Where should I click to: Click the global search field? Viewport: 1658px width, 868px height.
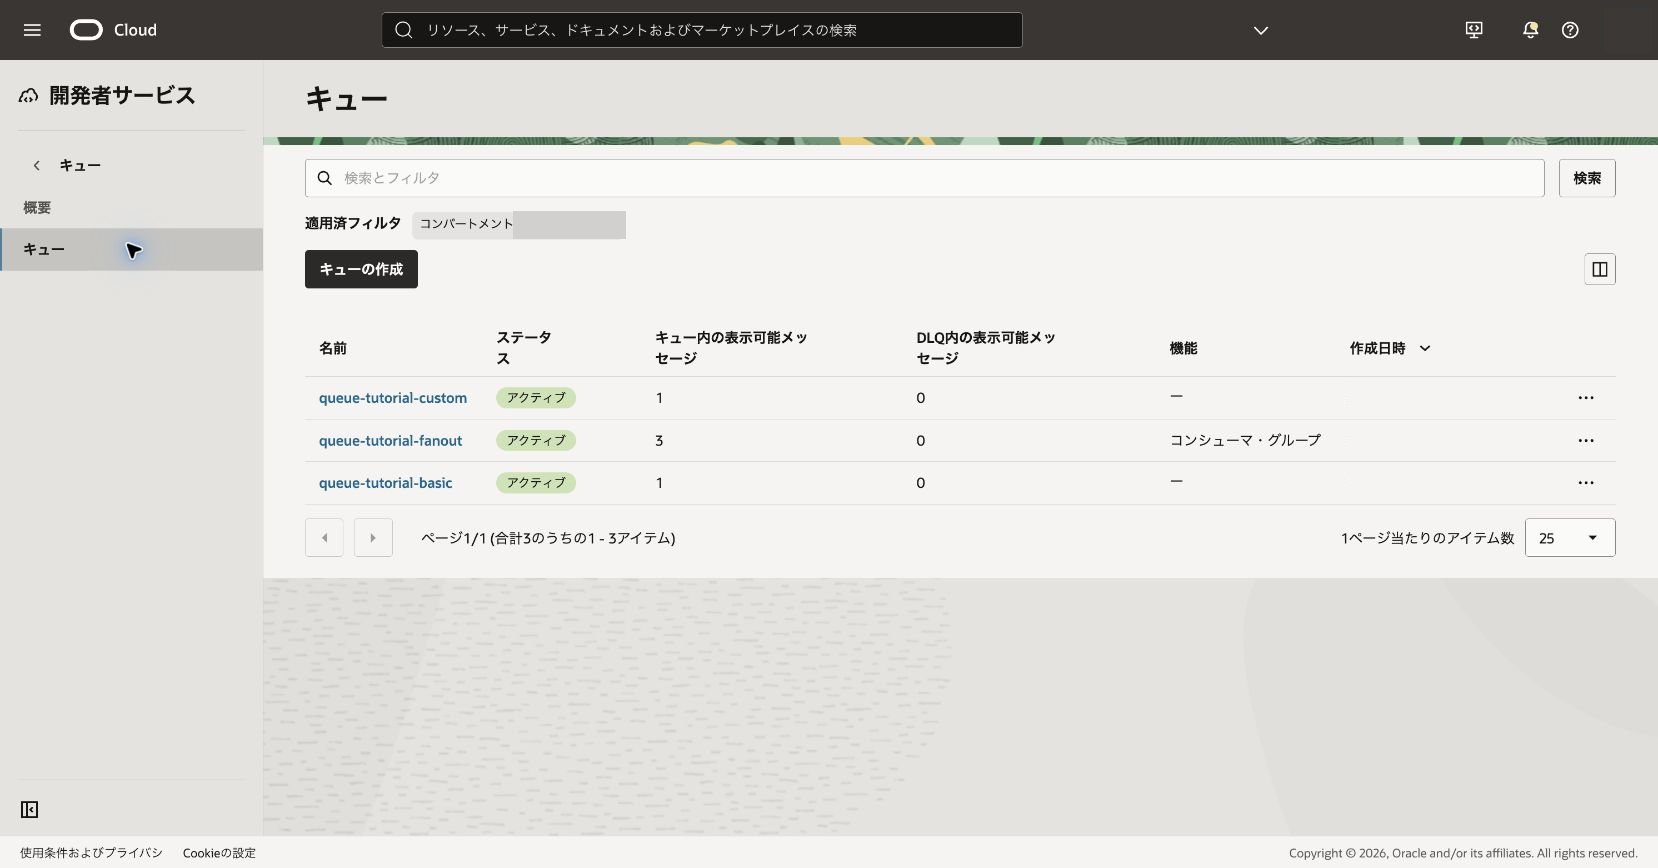[x=702, y=30]
